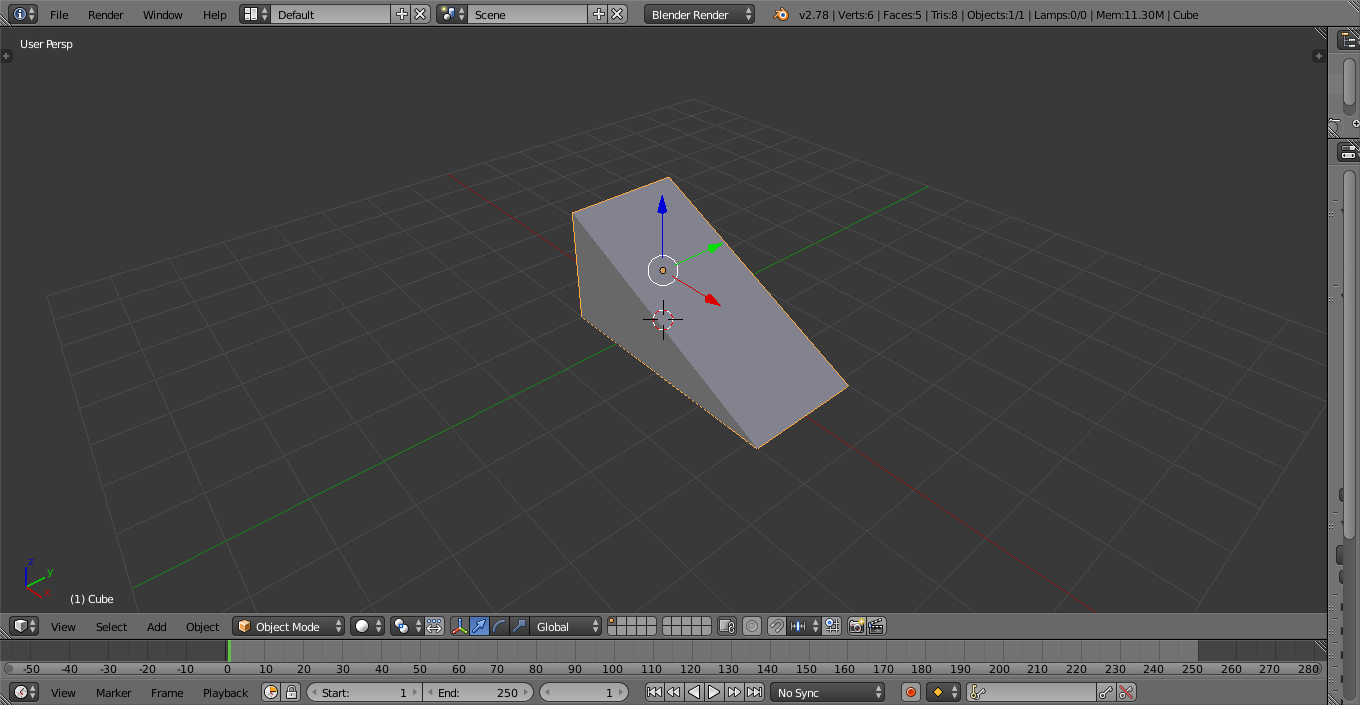
Task: Open the Object Mode dropdown
Action: coord(289,627)
